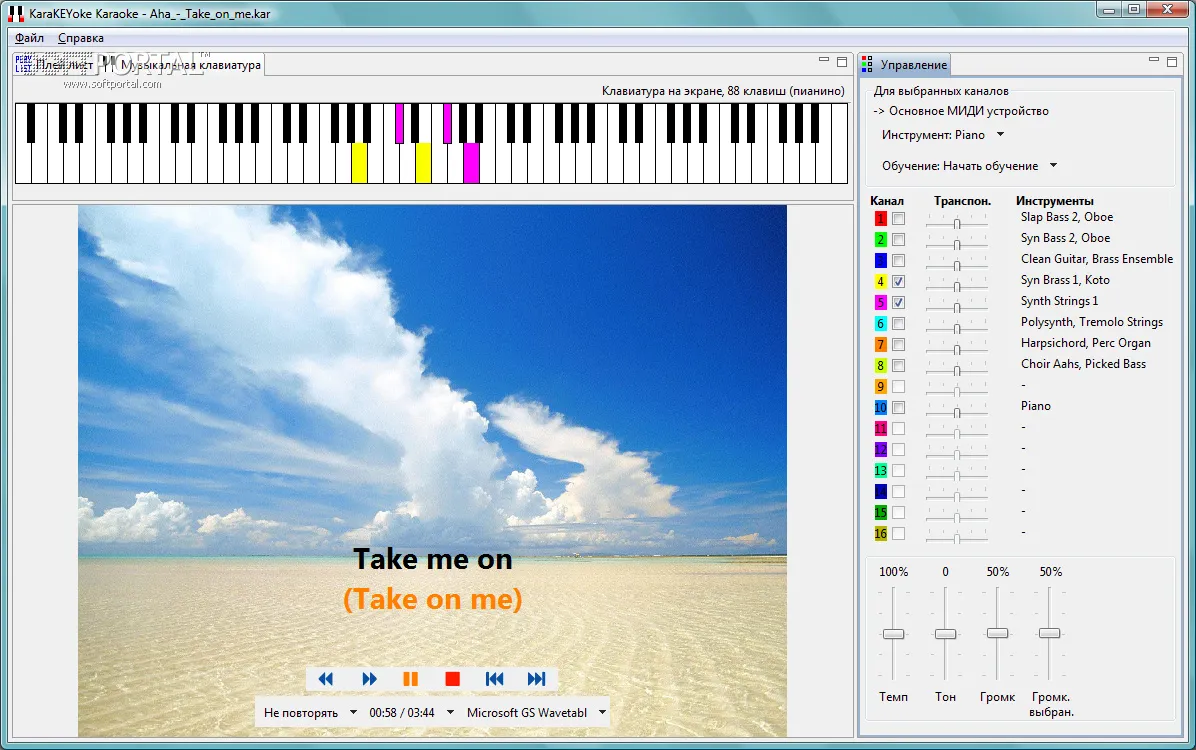1196x750 pixels.
Task: Maximize the Управление panel
Action: click(x=1172, y=62)
